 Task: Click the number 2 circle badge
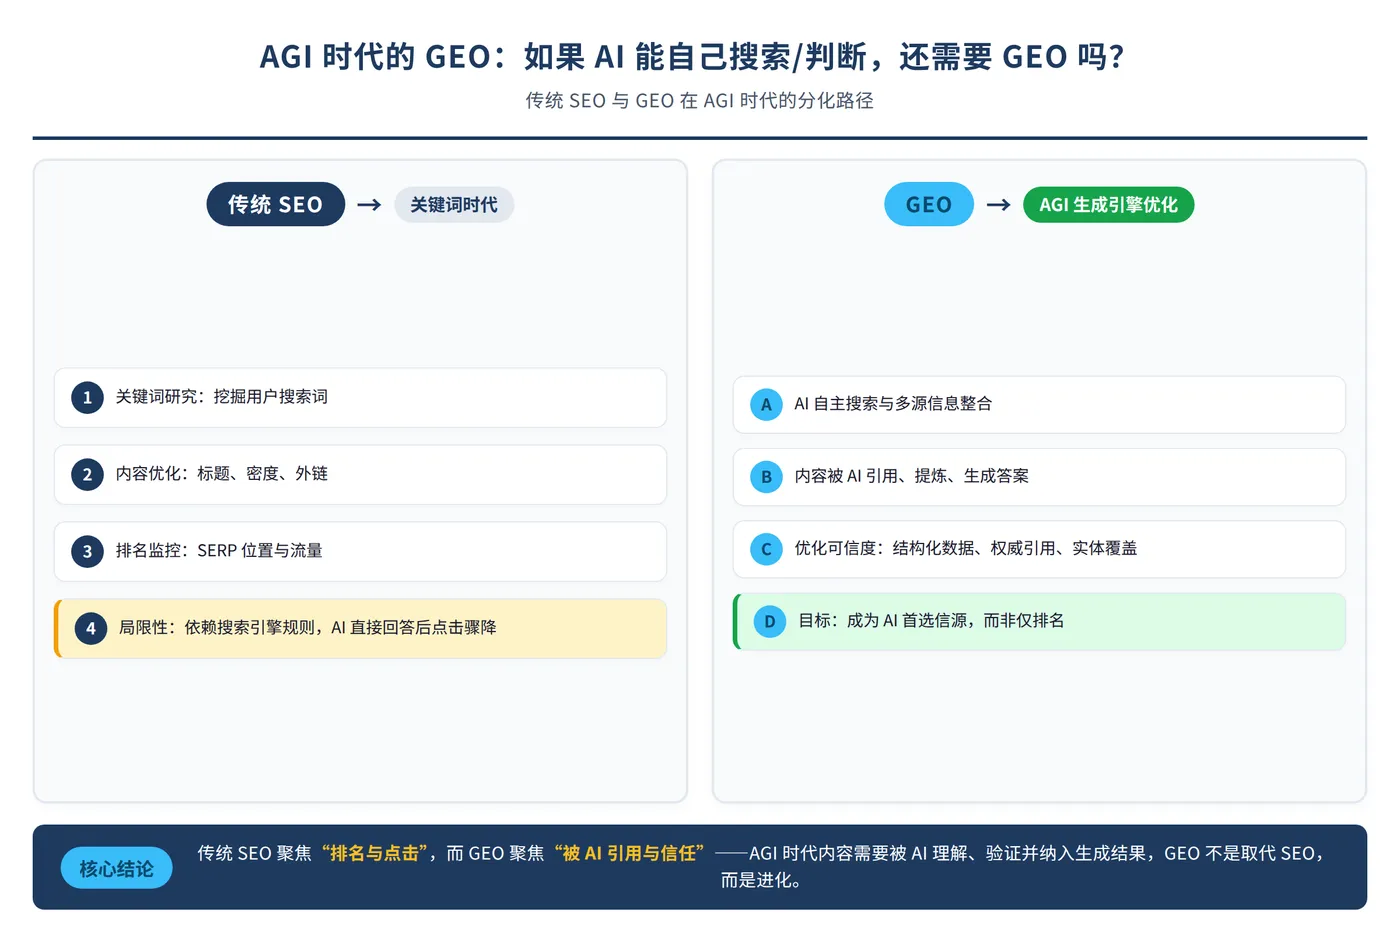tap(87, 475)
